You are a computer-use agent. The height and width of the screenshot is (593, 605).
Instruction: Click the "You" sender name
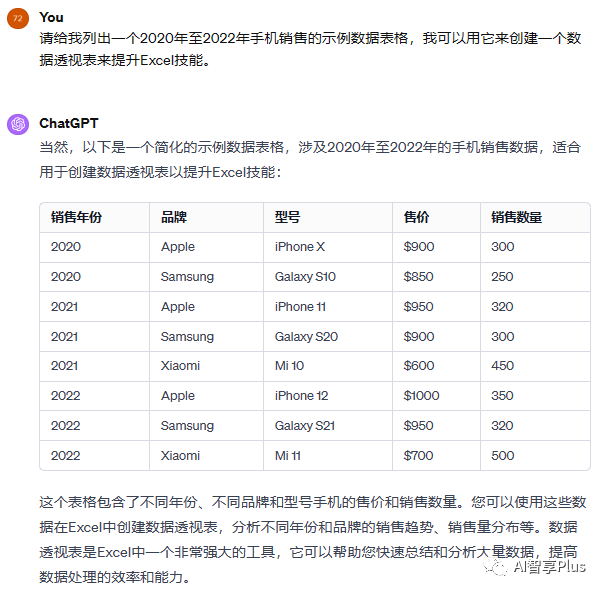(x=51, y=17)
